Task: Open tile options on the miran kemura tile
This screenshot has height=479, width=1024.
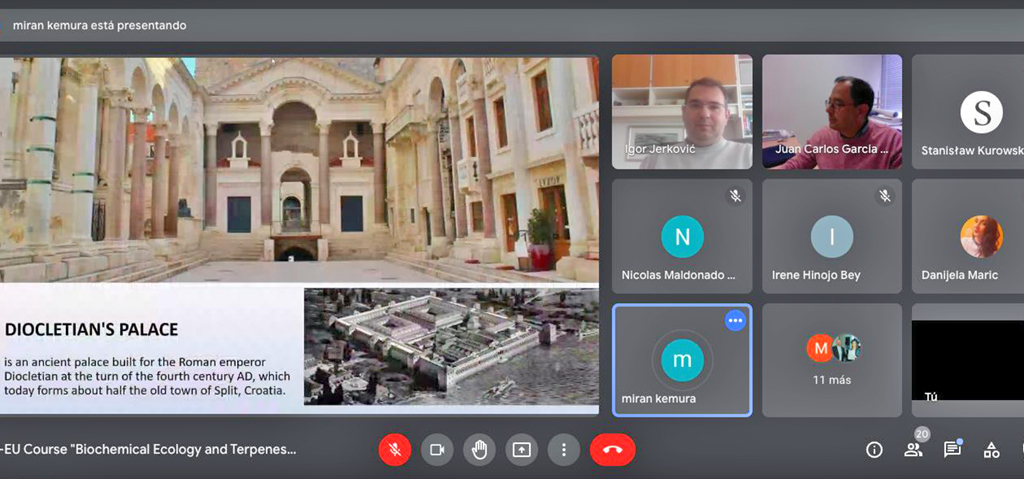Action: click(735, 321)
